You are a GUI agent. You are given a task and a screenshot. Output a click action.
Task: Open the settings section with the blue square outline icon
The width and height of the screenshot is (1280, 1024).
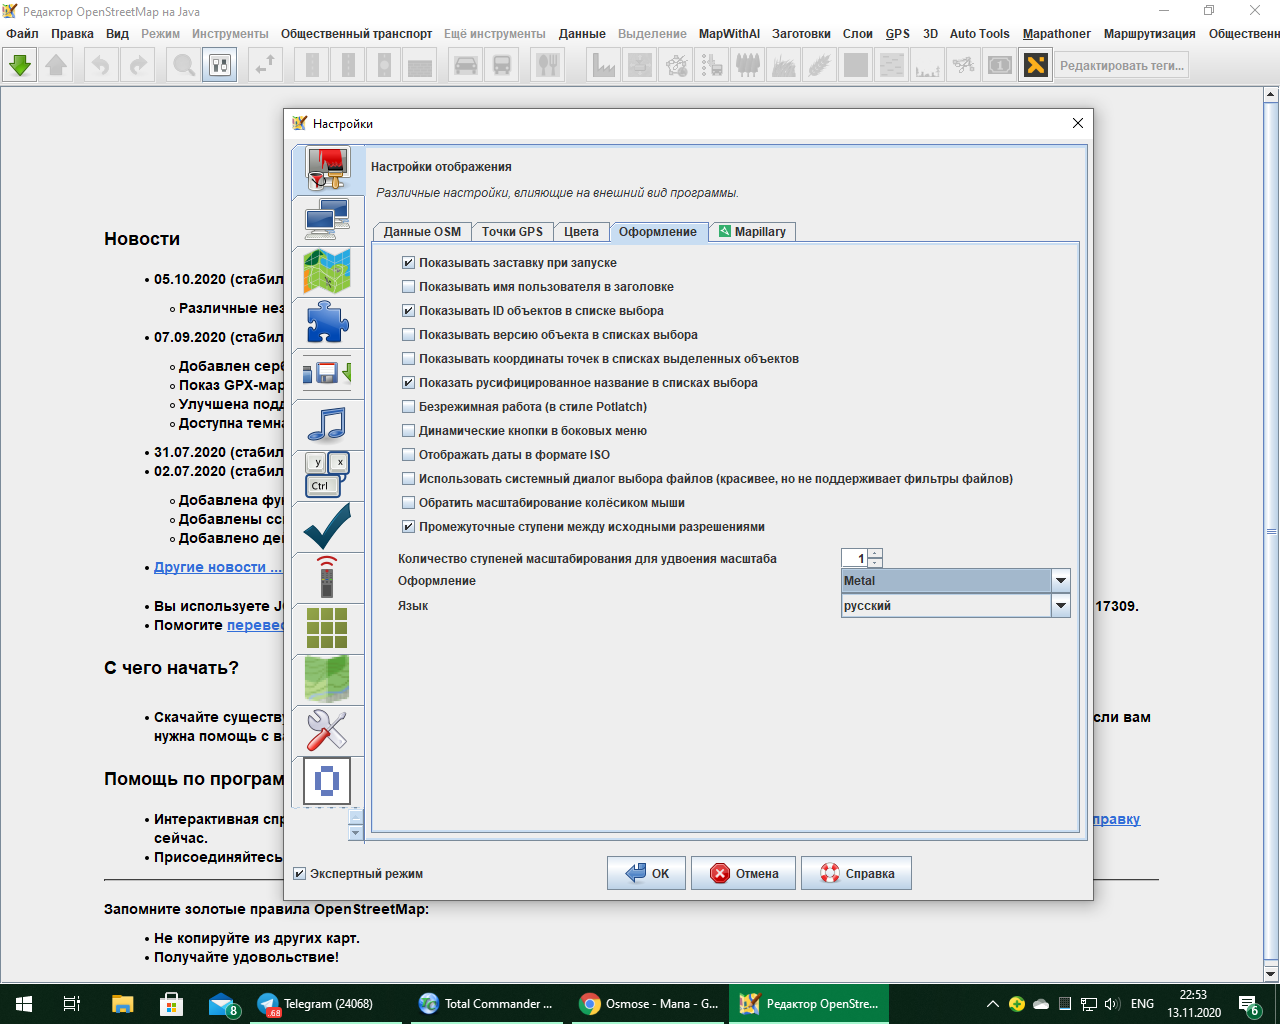click(327, 781)
